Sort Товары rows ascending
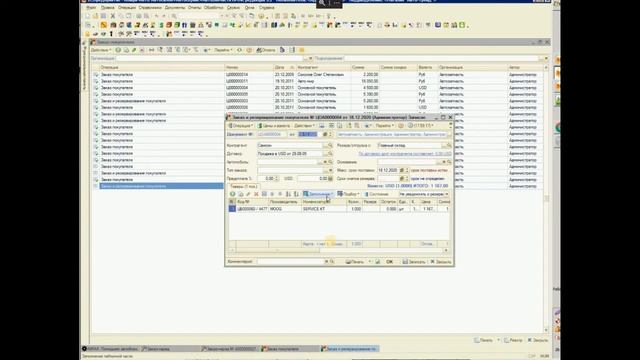 click(x=288, y=194)
